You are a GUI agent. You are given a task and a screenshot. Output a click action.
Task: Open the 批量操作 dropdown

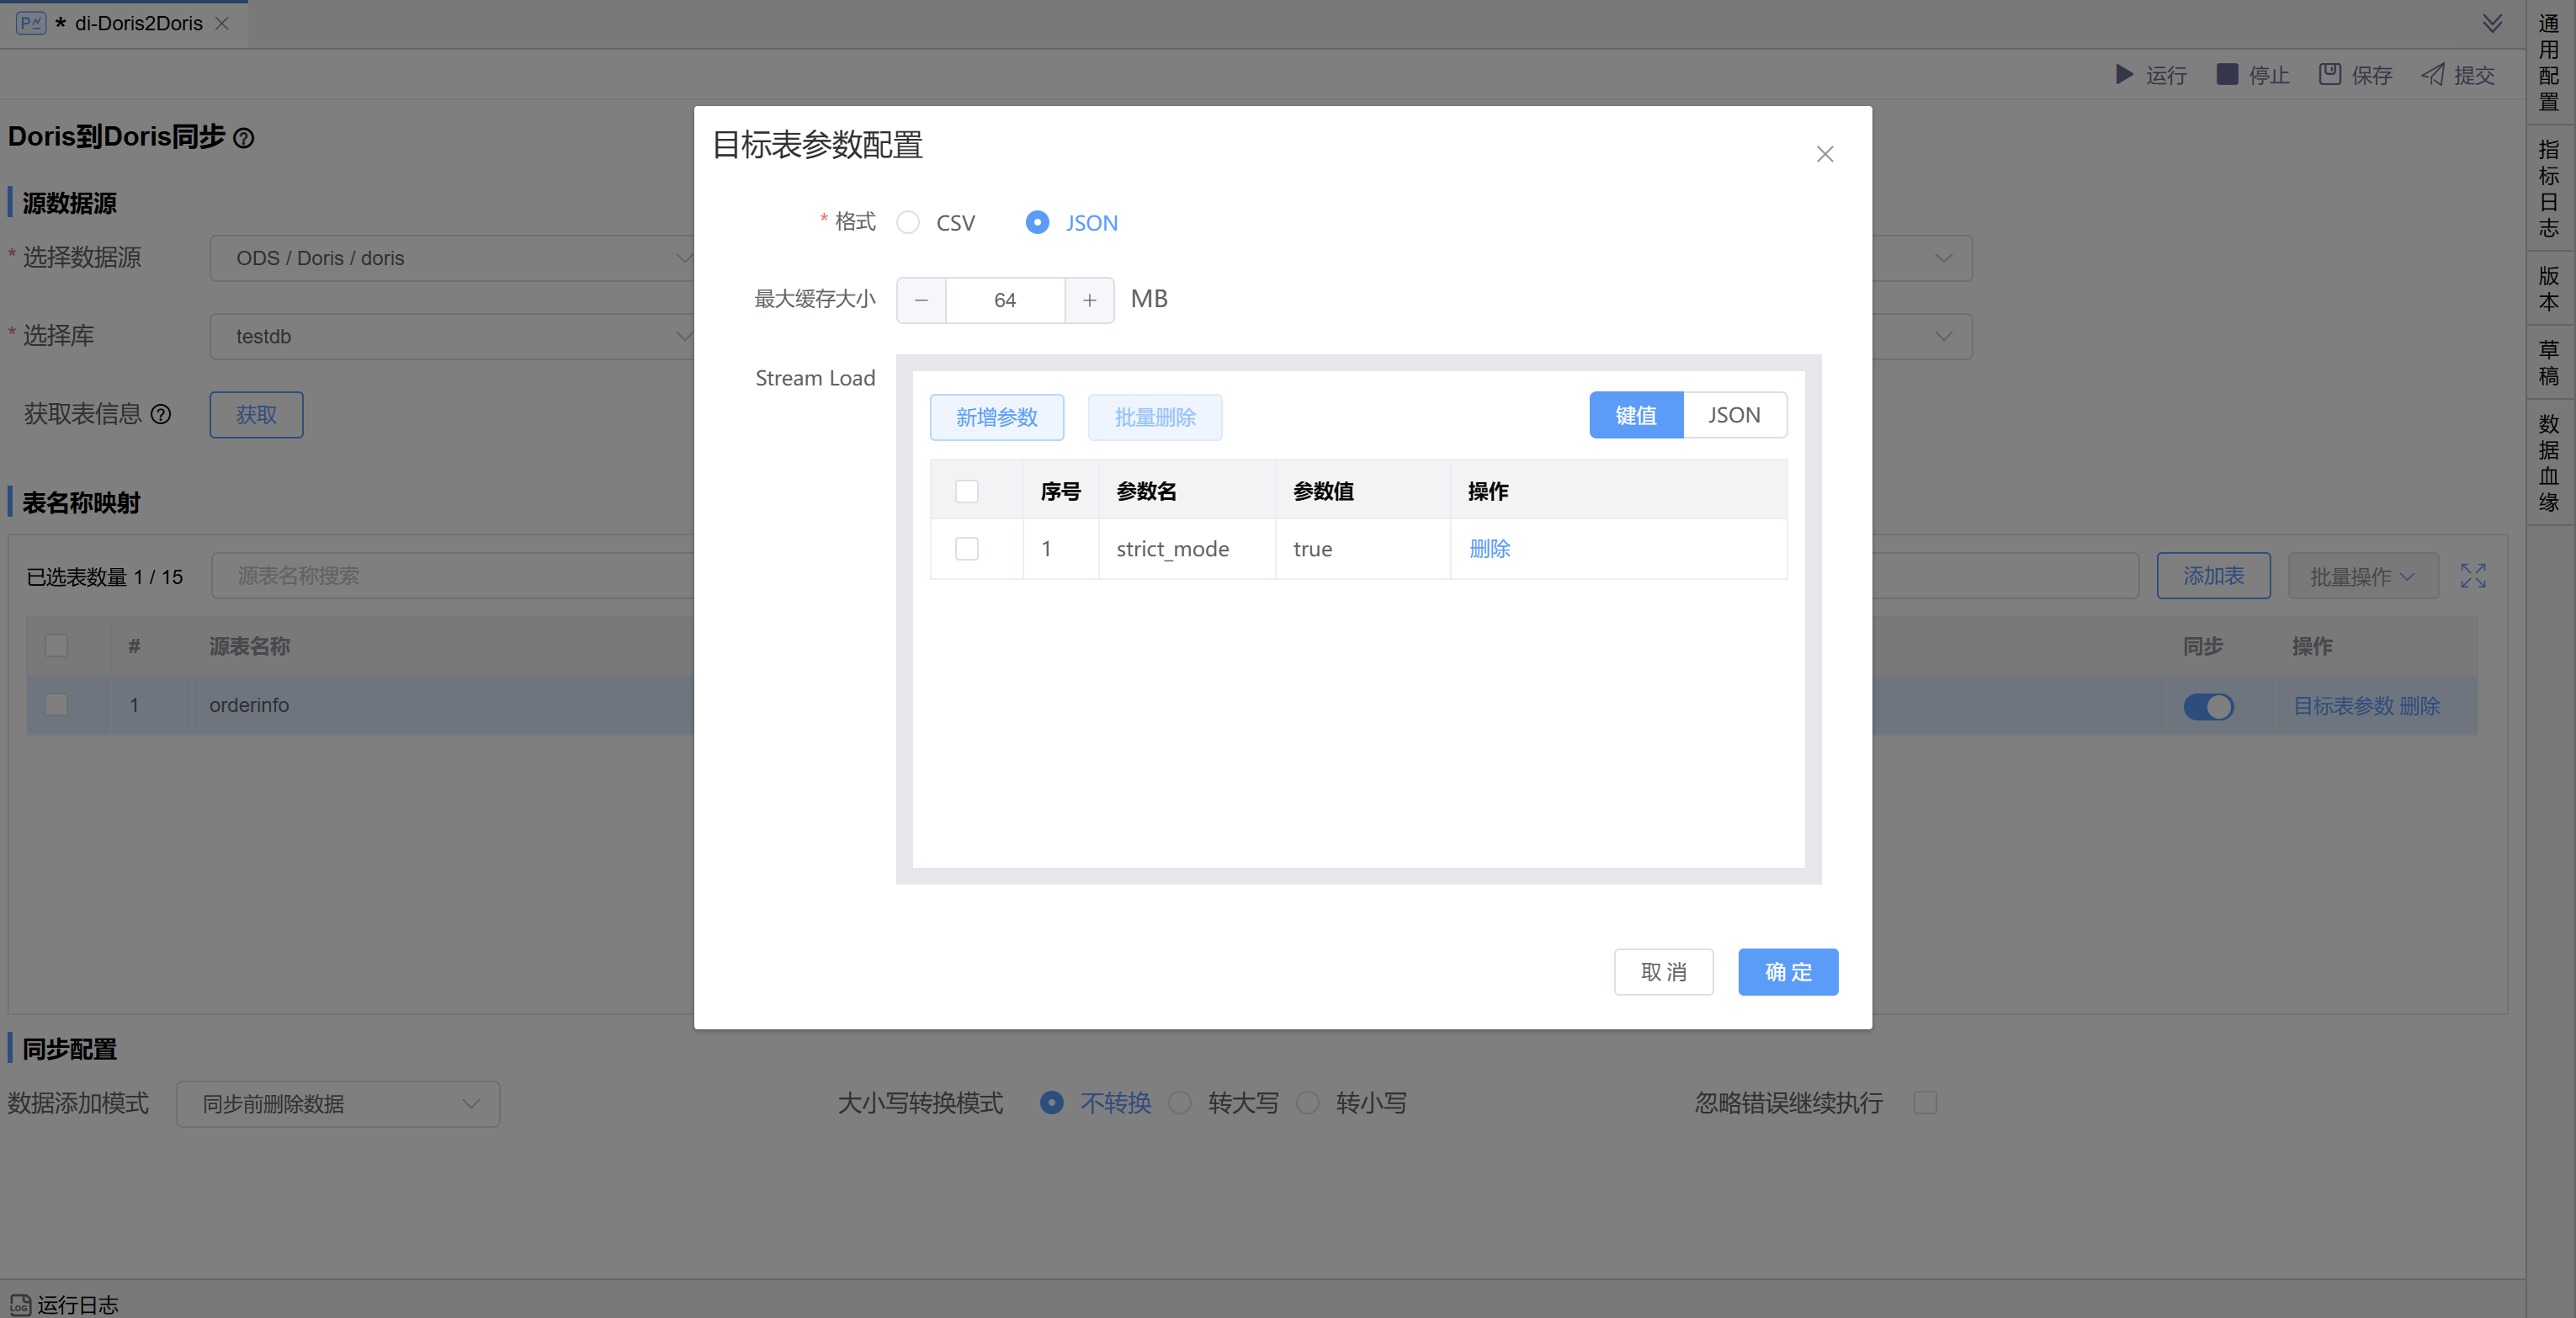click(x=2362, y=576)
